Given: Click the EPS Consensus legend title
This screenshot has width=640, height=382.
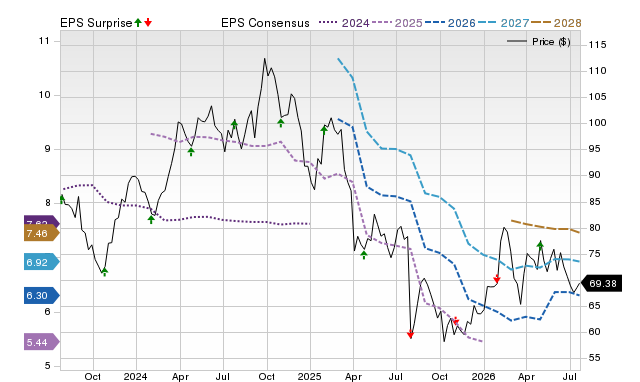Looking at the screenshot, I should click(x=265, y=23).
